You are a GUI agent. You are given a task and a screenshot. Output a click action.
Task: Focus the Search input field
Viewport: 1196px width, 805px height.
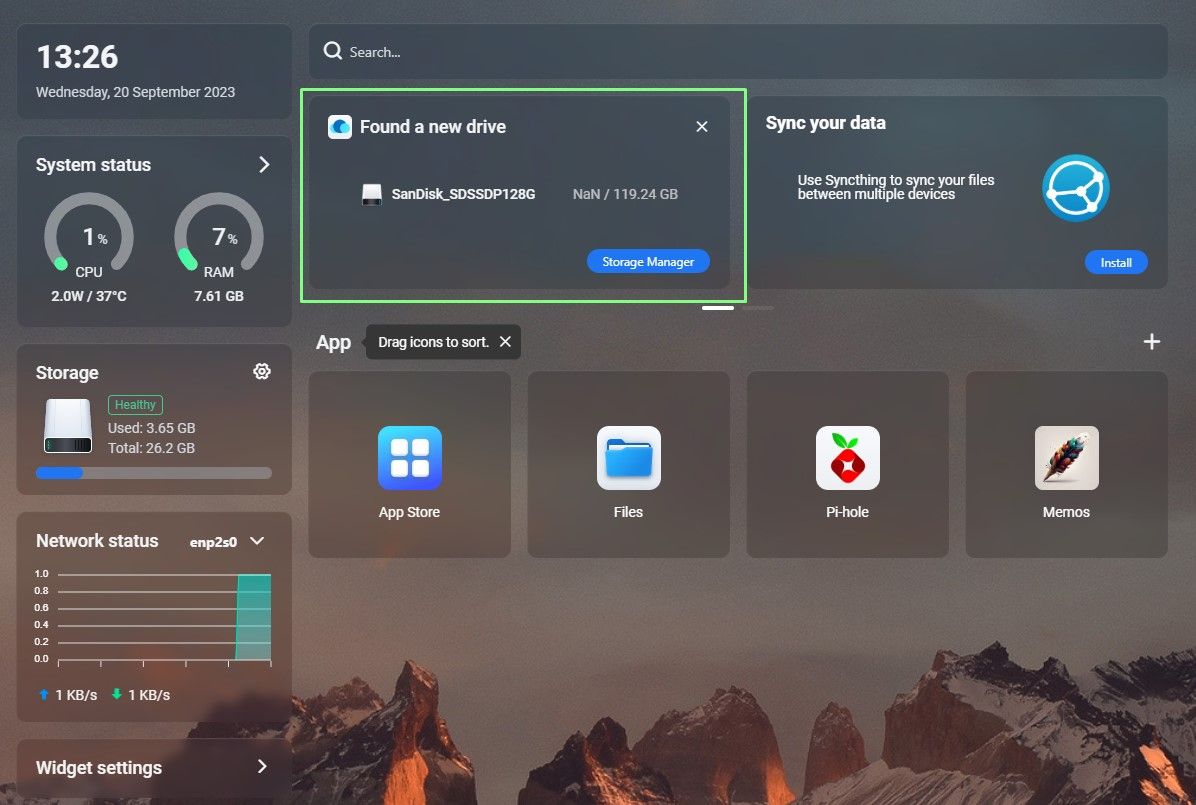(738, 51)
